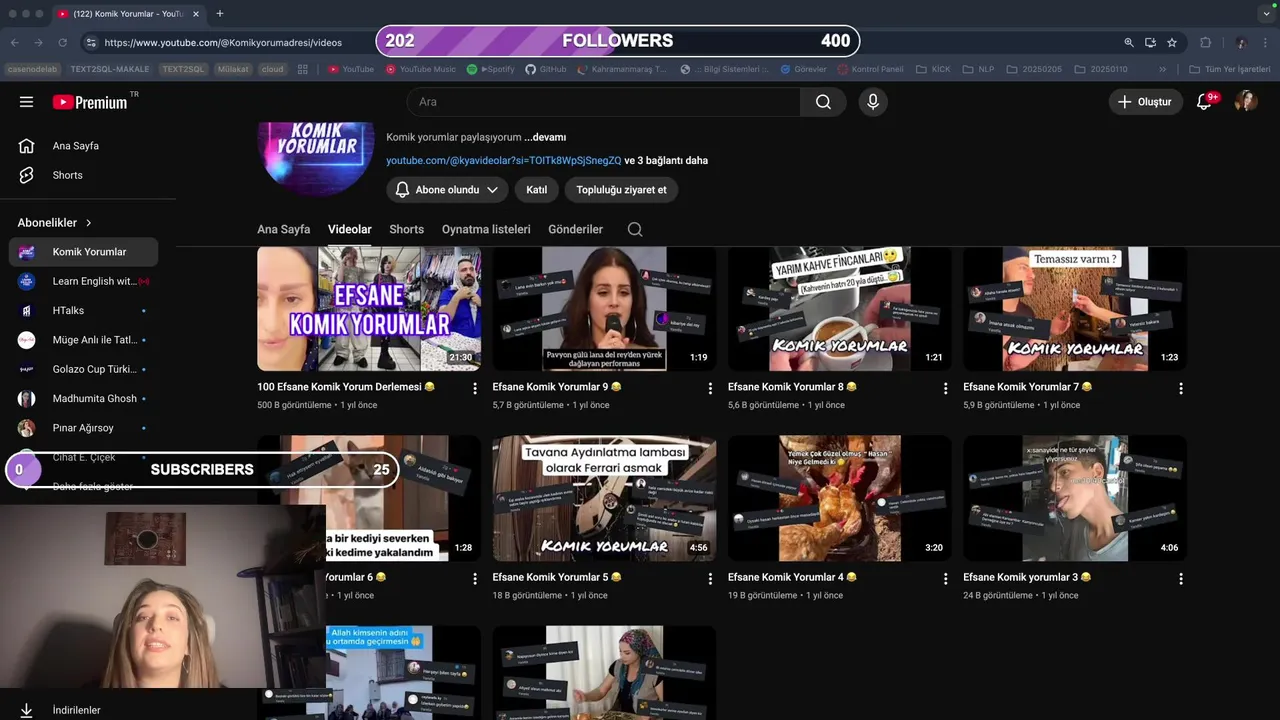Open Learn English subscription in sidebar
This screenshot has height=720, width=1280.
coord(83,281)
